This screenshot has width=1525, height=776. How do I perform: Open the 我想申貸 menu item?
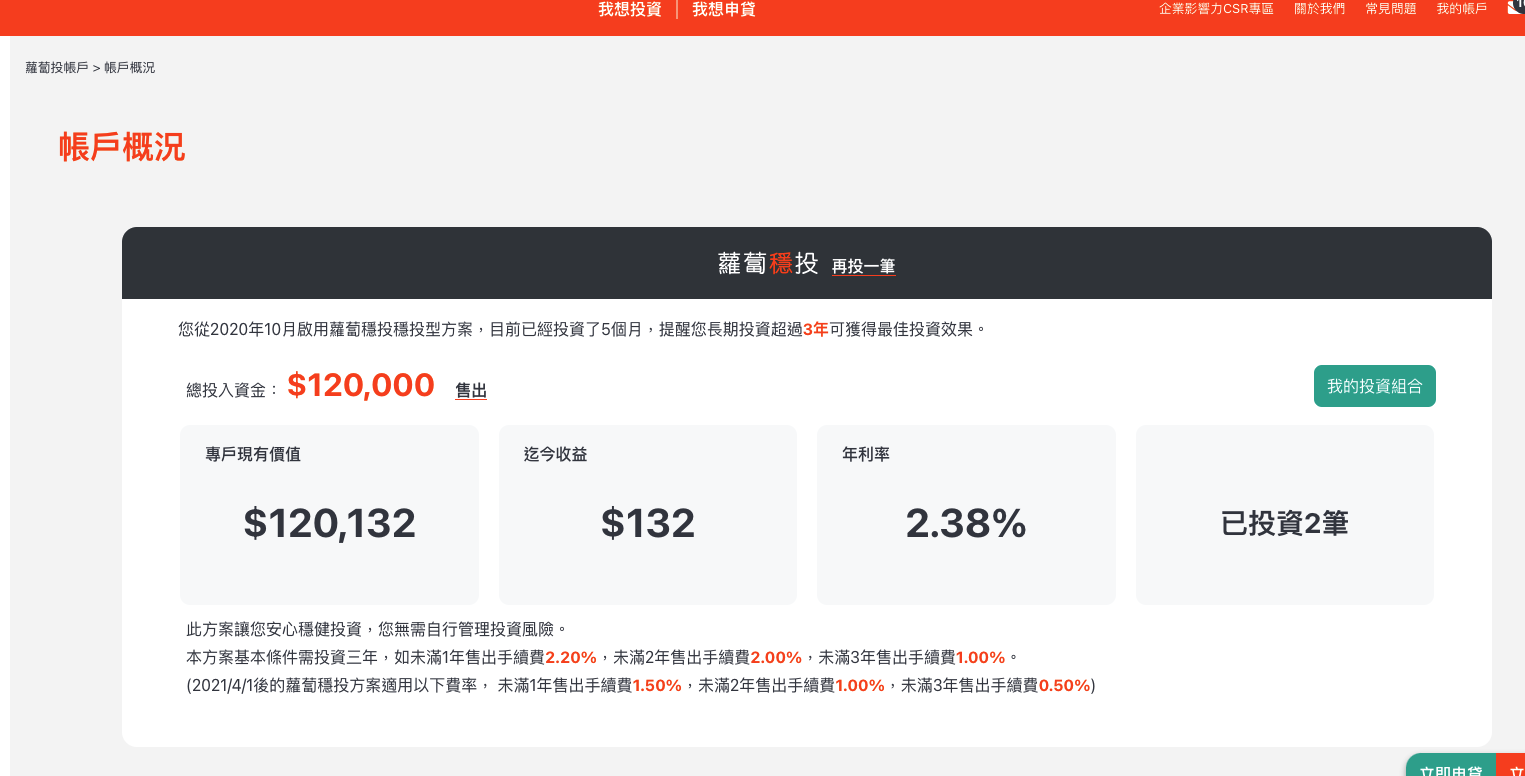724,9
